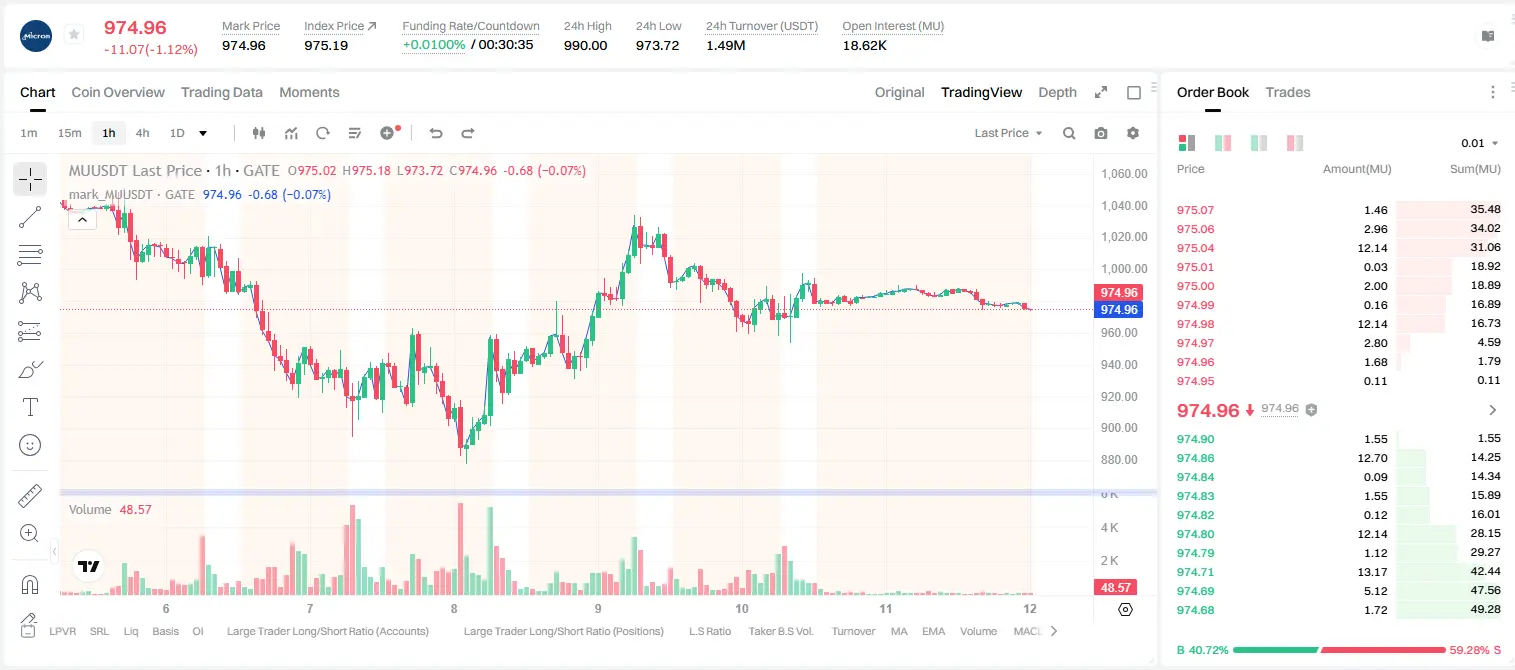Select the 4h timeframe
The image size is (1515, 670).
[x=142, y=133]
